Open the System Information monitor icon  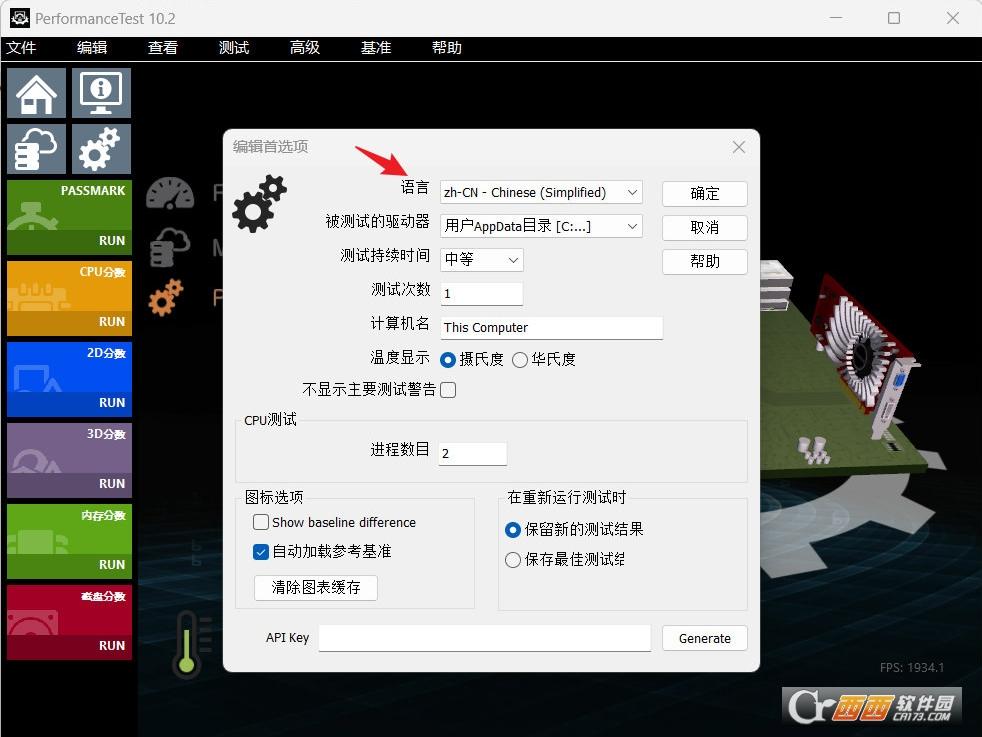[101, 93]
